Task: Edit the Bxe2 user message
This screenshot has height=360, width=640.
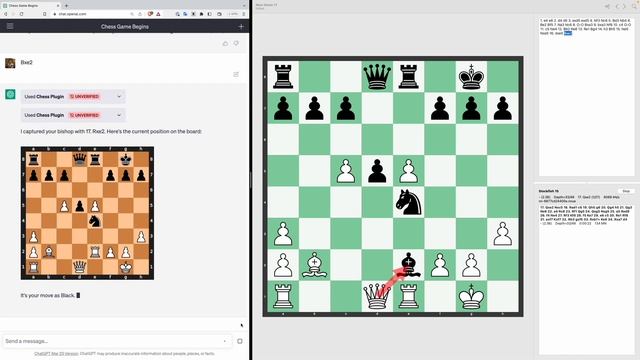Action: point(236,74)
